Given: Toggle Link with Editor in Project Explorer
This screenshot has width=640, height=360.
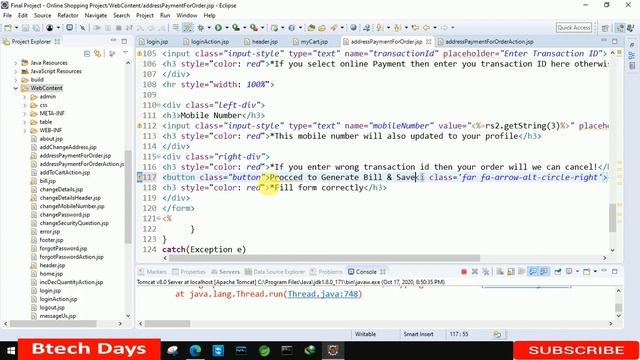Looking at the screenshot, I should (97, 53).
